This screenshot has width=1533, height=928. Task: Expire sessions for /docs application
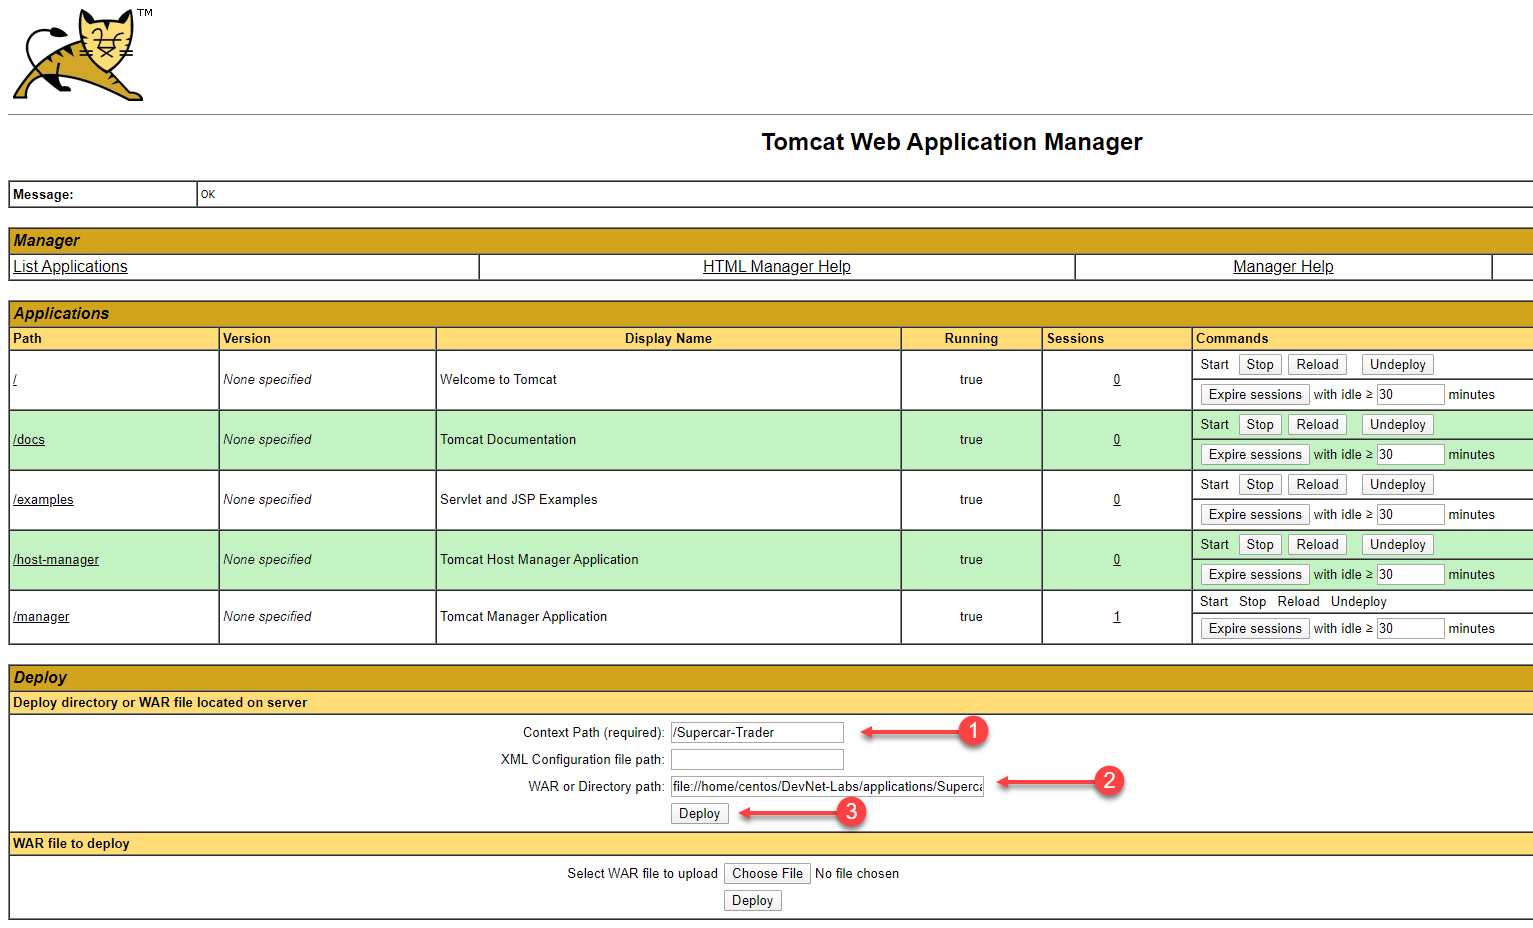point(1255,455)
